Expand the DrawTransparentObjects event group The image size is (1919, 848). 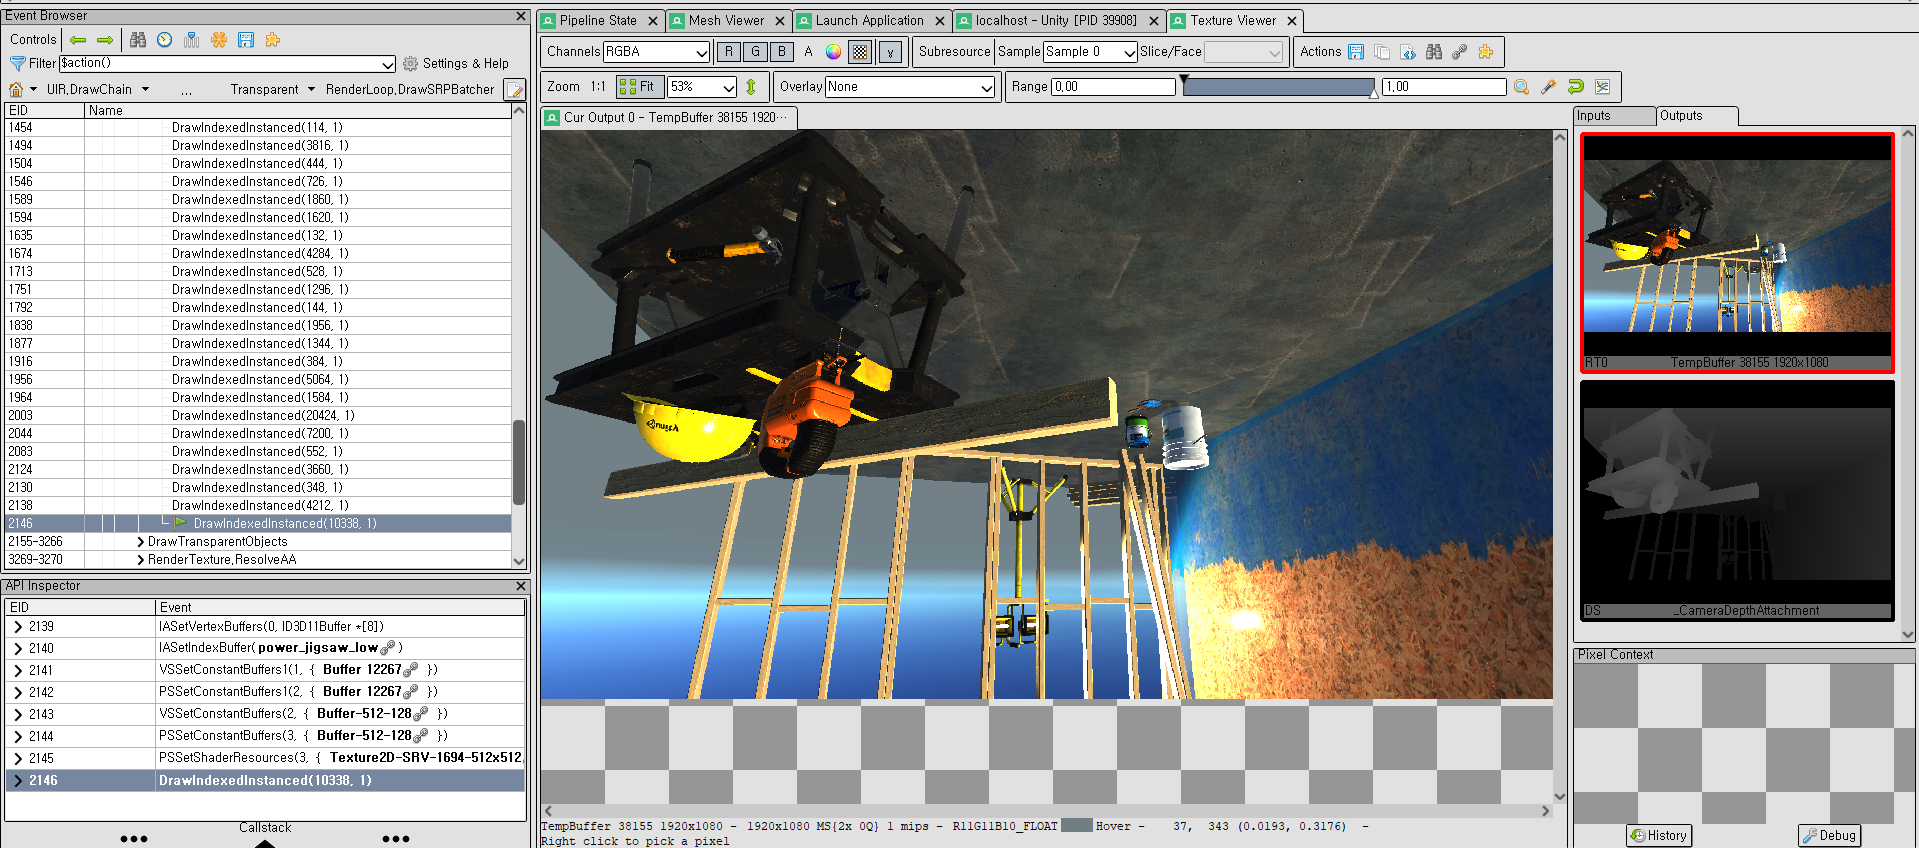(140, 542)
